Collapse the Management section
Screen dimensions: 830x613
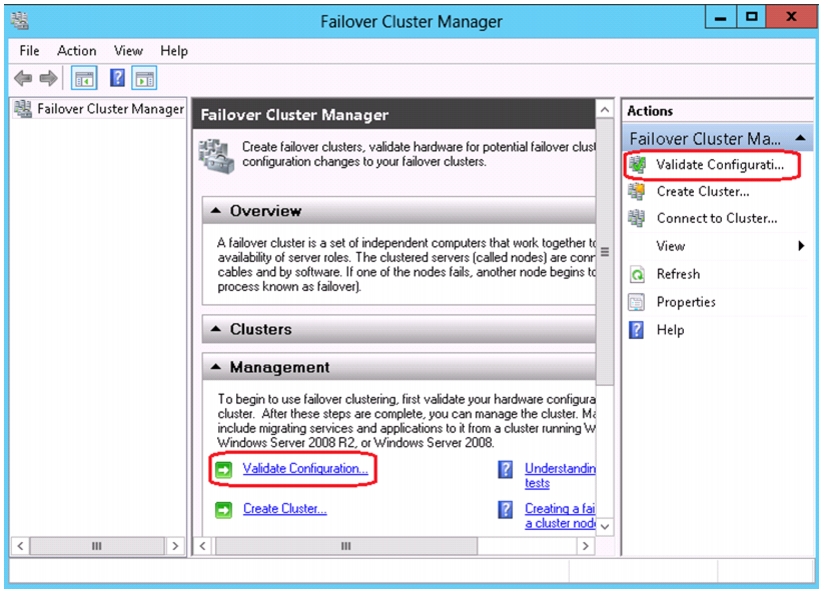pyautogui.click(x=215, y=366)
